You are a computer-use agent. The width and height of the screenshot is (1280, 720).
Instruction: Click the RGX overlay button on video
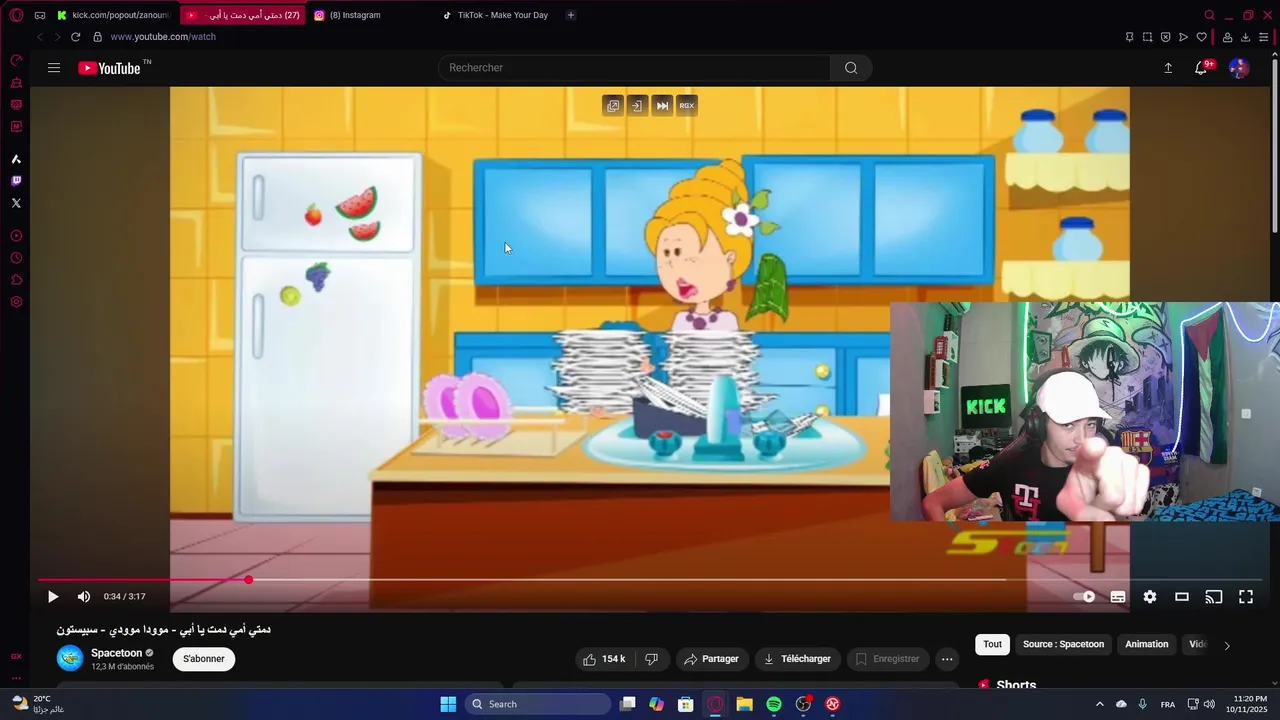point(686,105)
